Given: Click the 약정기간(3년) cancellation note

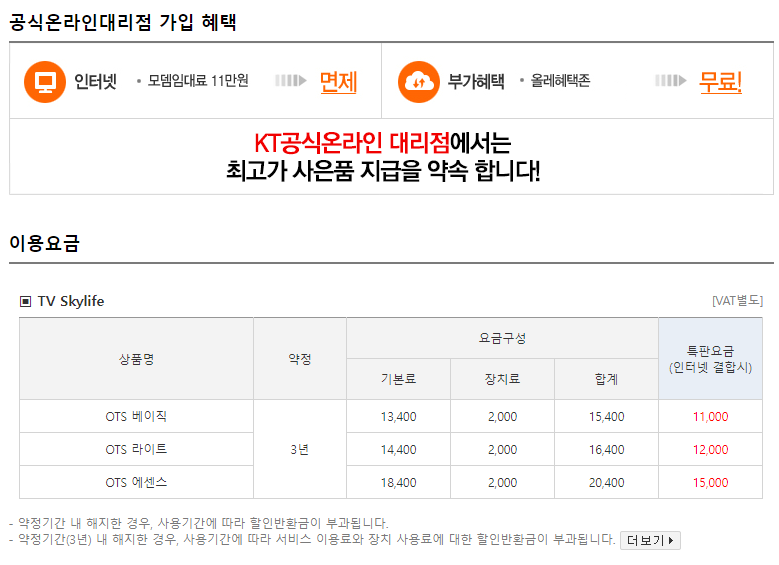Looking at the screenshot, I should pos(312,539).
